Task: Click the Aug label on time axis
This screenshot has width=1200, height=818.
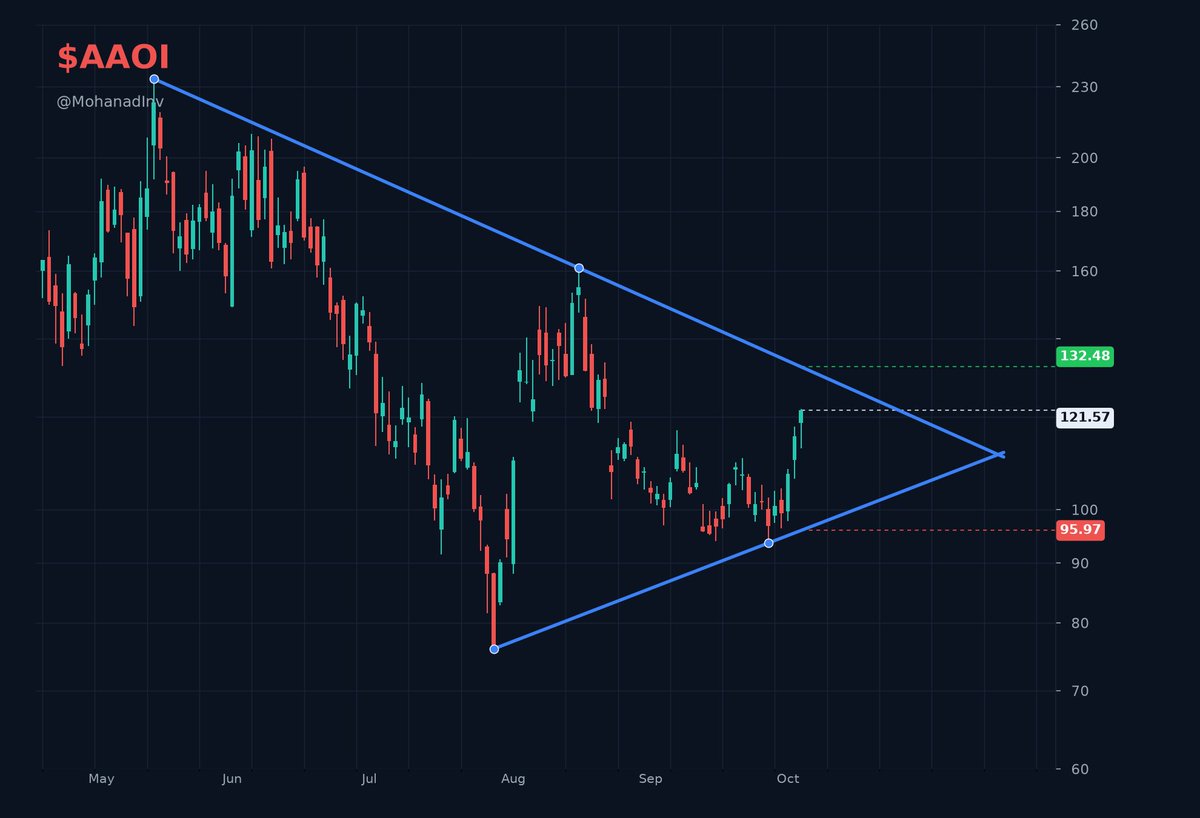Action: pos(513,779)
